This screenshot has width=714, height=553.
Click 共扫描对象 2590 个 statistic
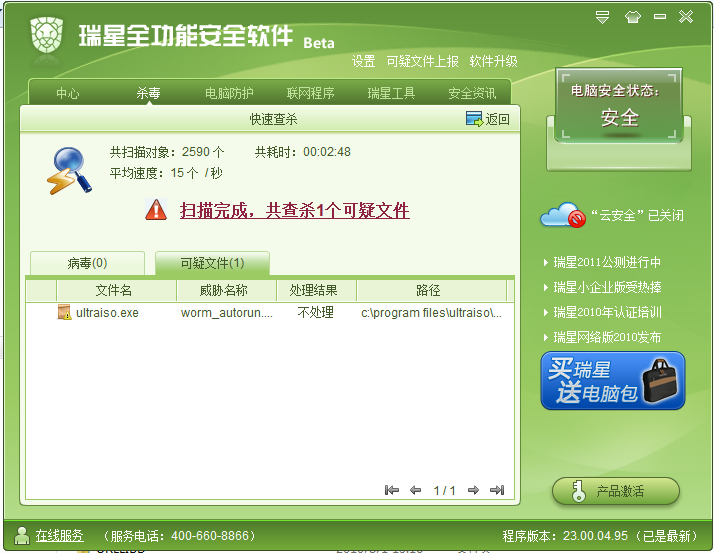click(x=167, y=152)
